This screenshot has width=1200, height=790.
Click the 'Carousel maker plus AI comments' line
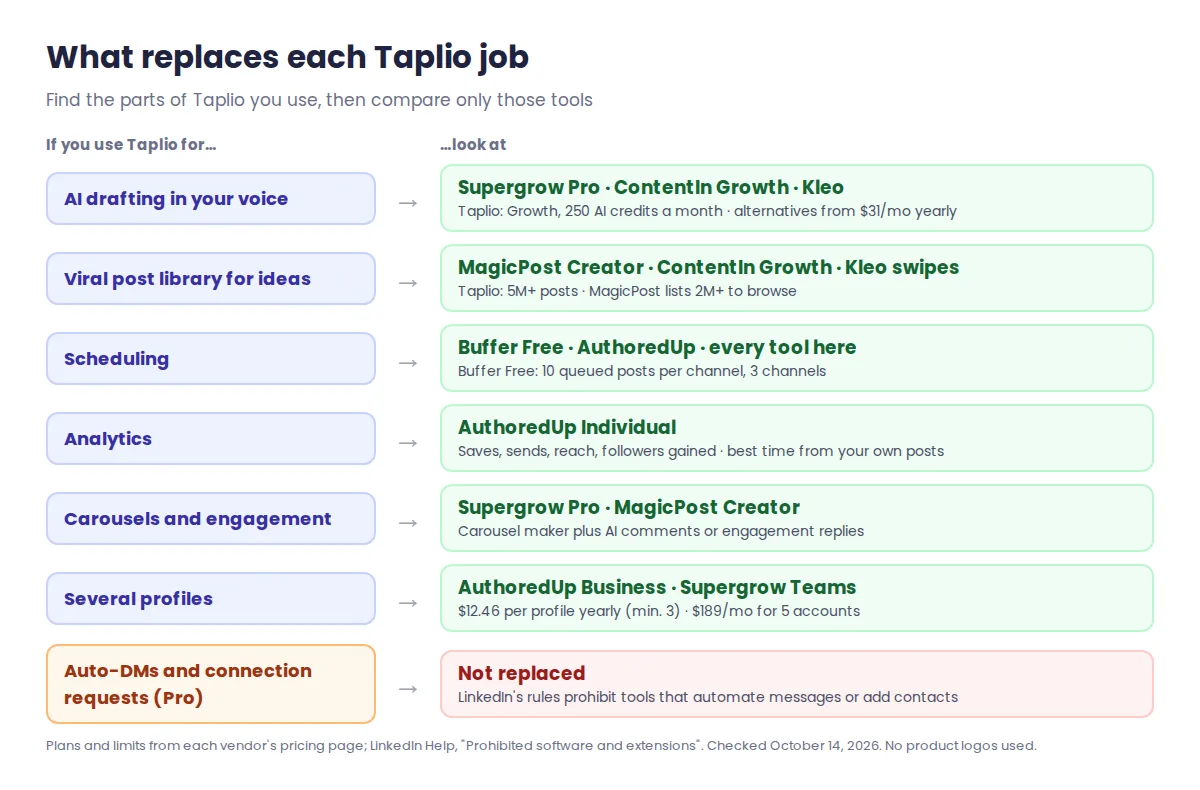pyautogui.click(x=661, y=531)
